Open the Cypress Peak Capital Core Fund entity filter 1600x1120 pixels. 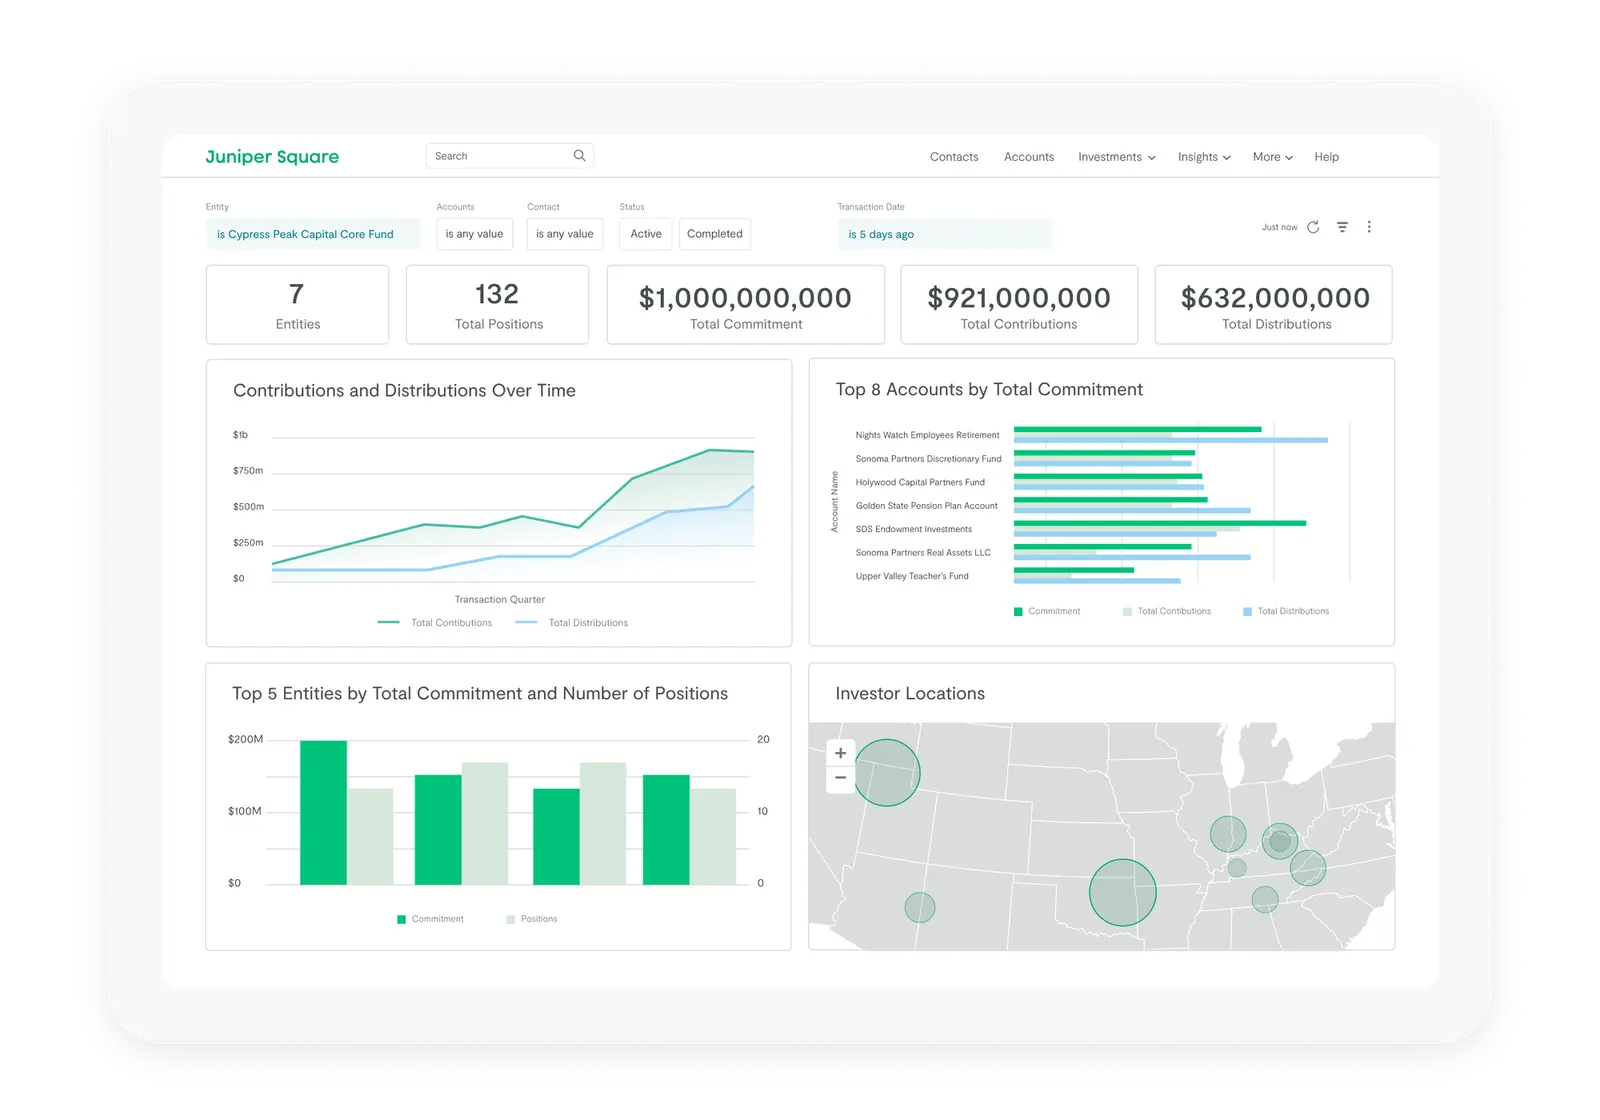pos(312,233)
